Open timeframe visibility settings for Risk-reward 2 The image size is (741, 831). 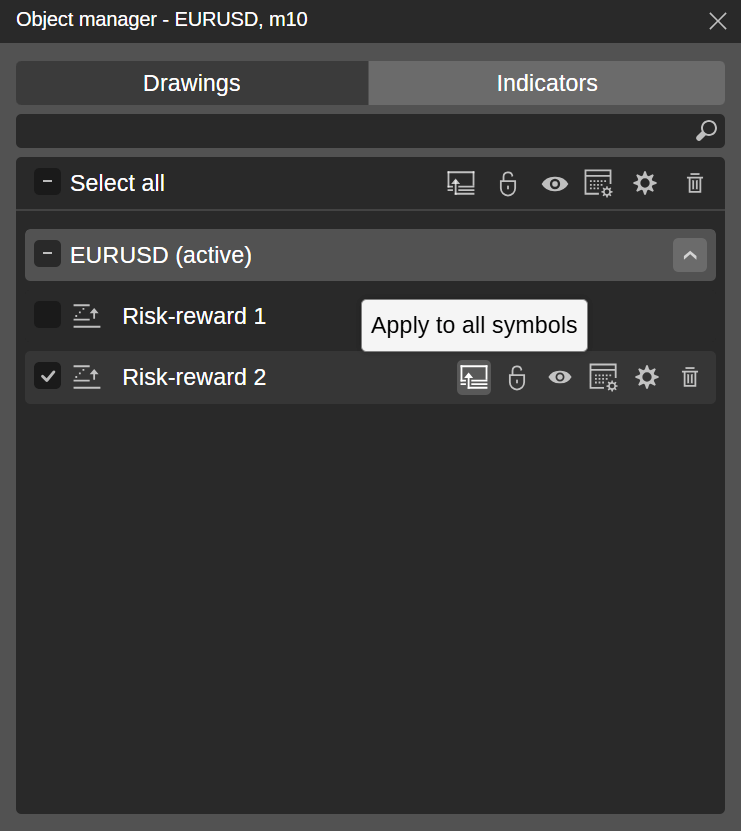tap(603, 377)
